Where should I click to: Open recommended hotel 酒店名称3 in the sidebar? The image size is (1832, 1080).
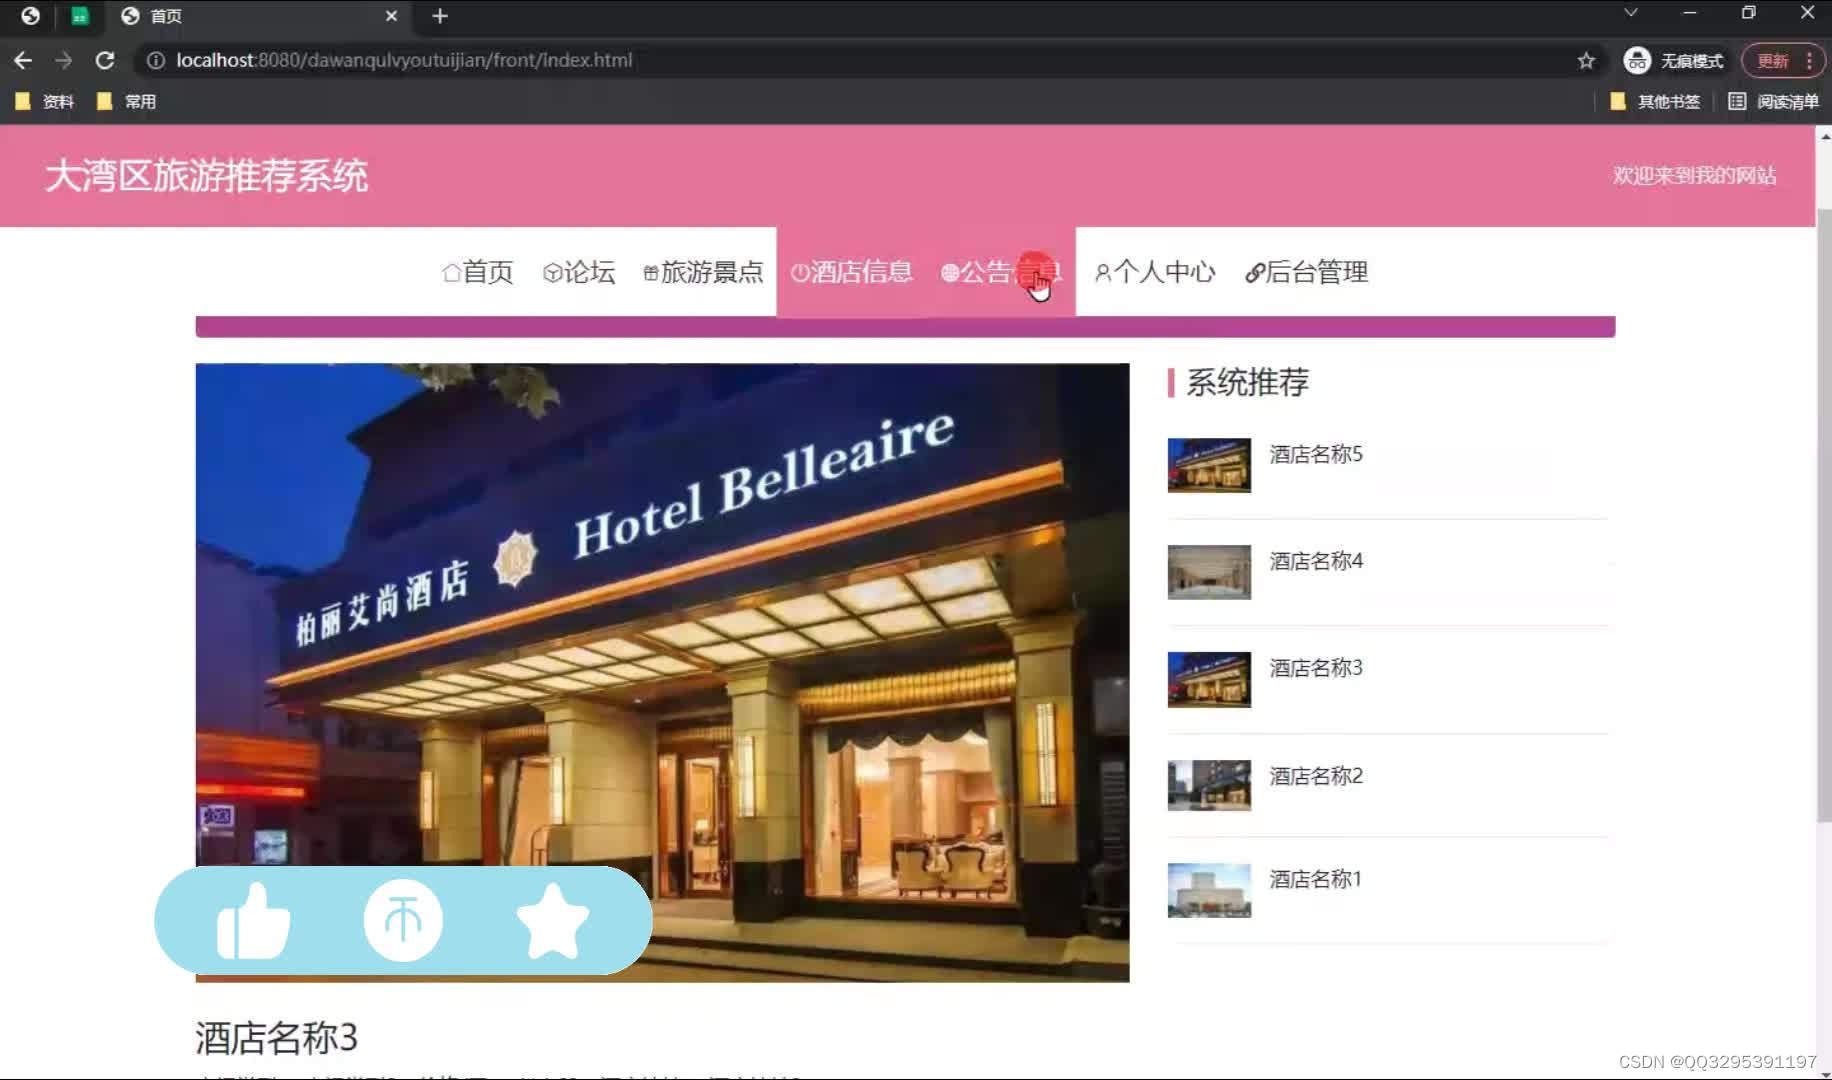tap(1316, 668)
